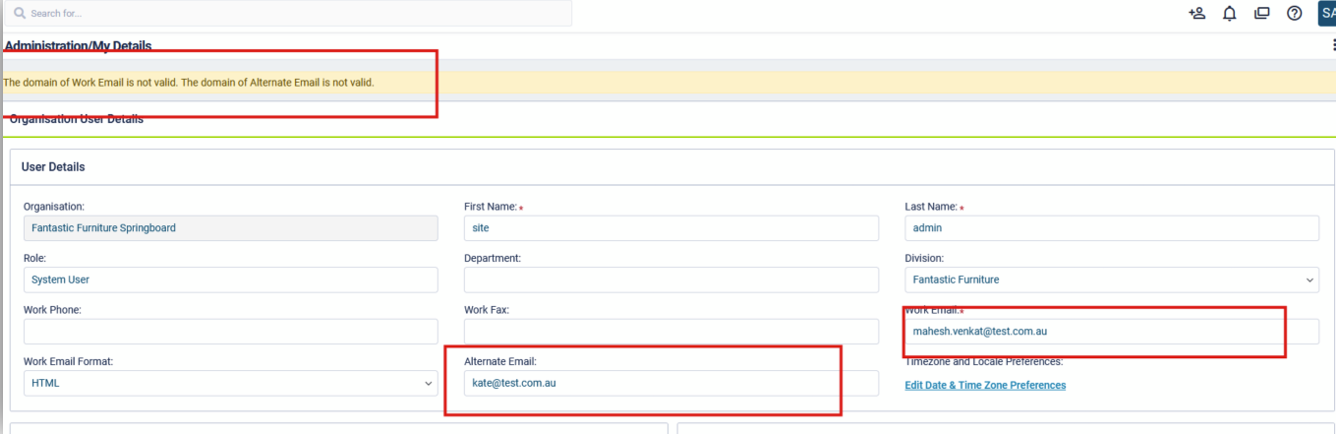Click the stacked windows icon
This screenshot has height=434, width=1336.
(1262, 14)
